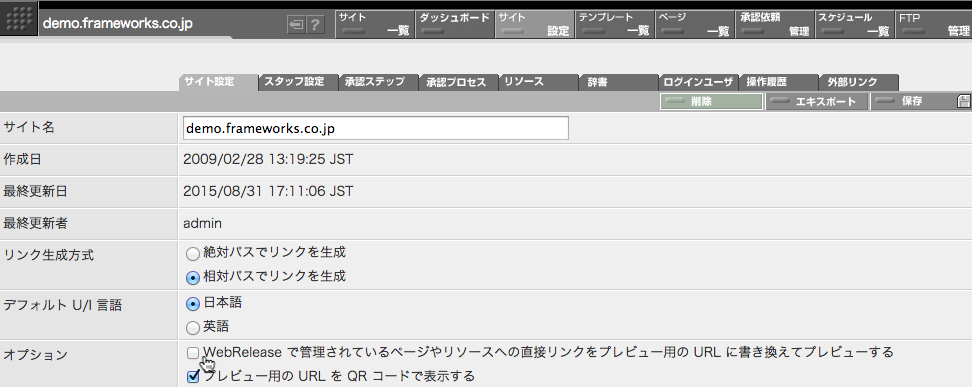972x387 pixels.
Task: Click the デフォルト U/I 言語 row label
Action: click(63, 305)
